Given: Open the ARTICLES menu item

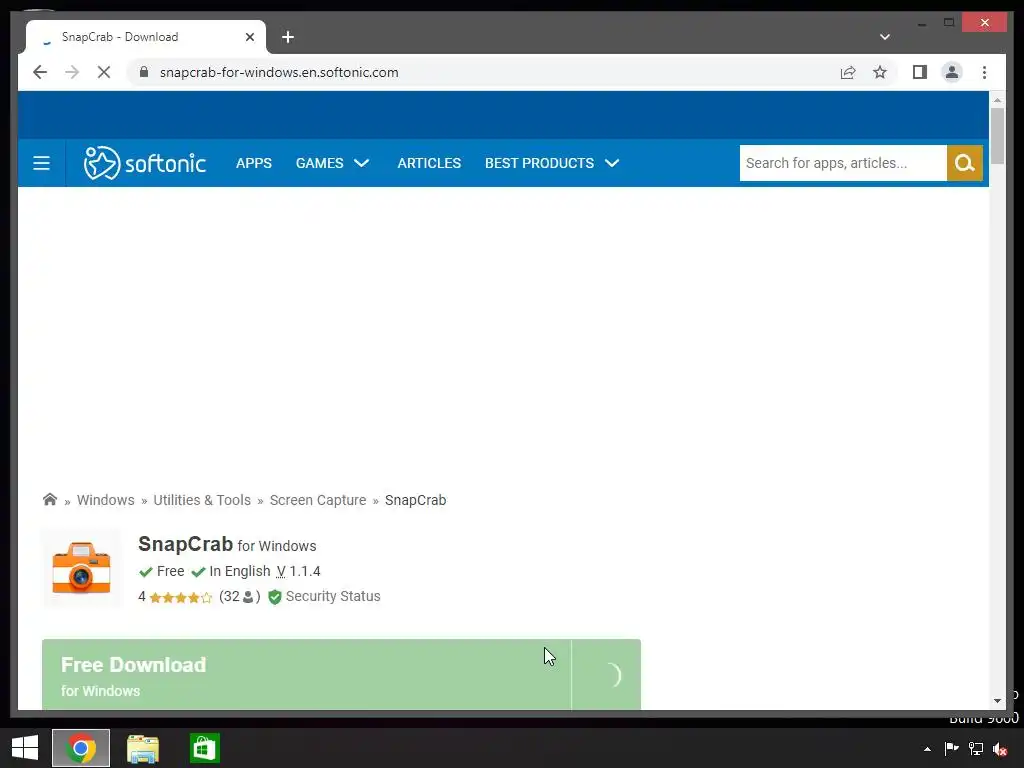Looking at the screenshot, I should tap(429, 163).
